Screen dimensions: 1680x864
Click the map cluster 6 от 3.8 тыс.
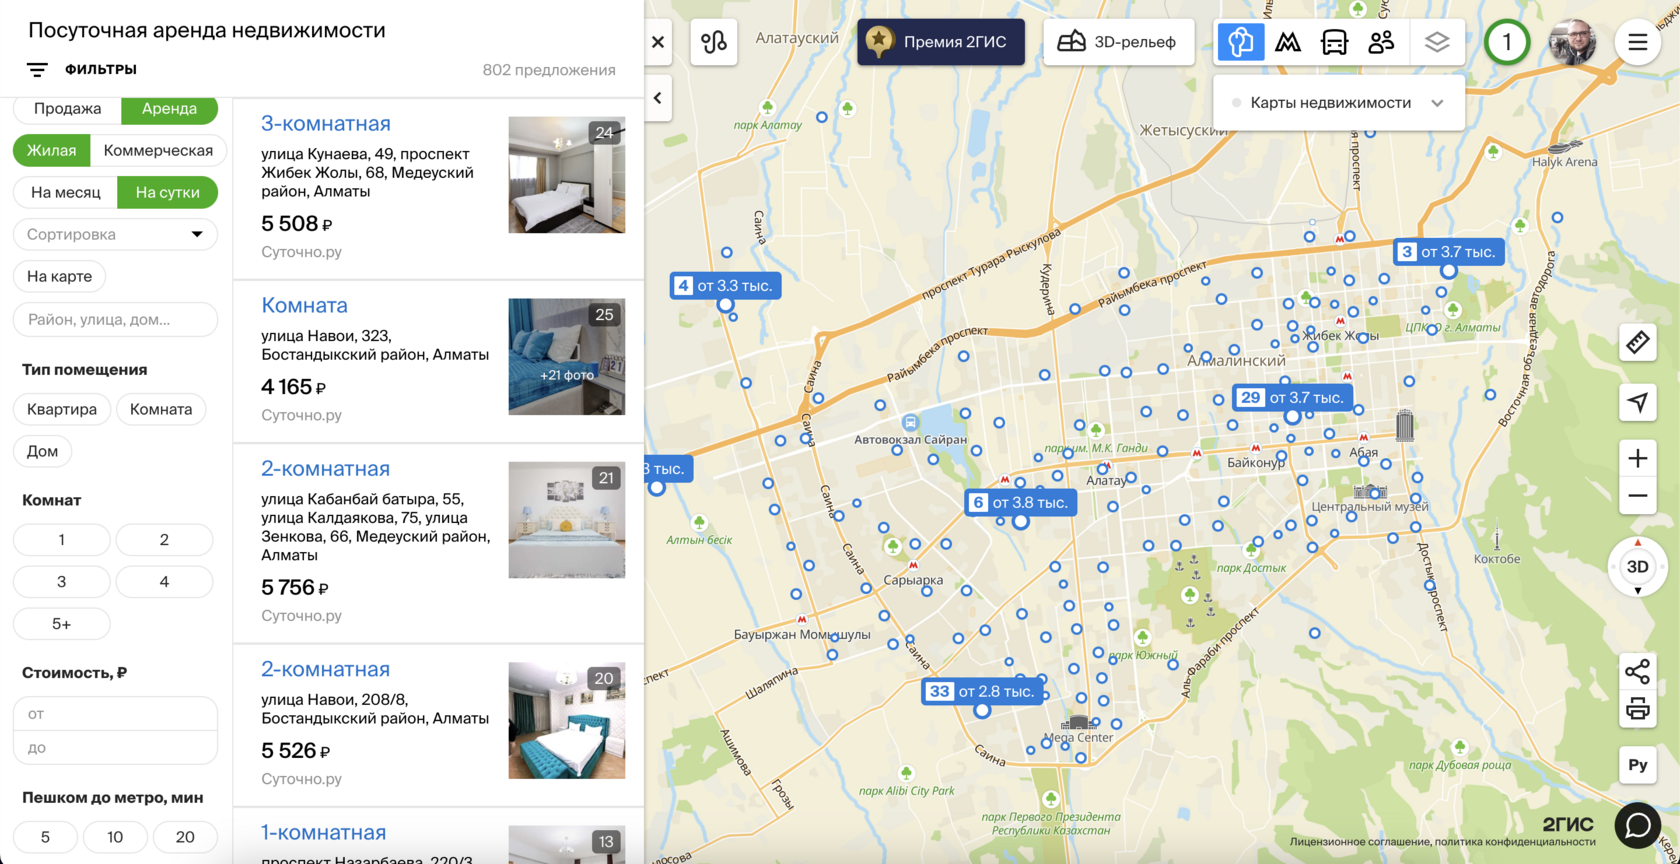tap(1021, 503)
